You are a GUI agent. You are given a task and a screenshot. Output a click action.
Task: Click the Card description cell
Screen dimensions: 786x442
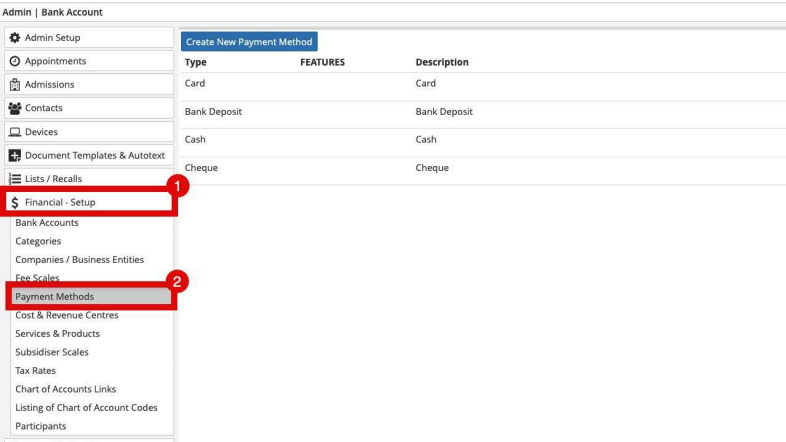pos(426,83)
